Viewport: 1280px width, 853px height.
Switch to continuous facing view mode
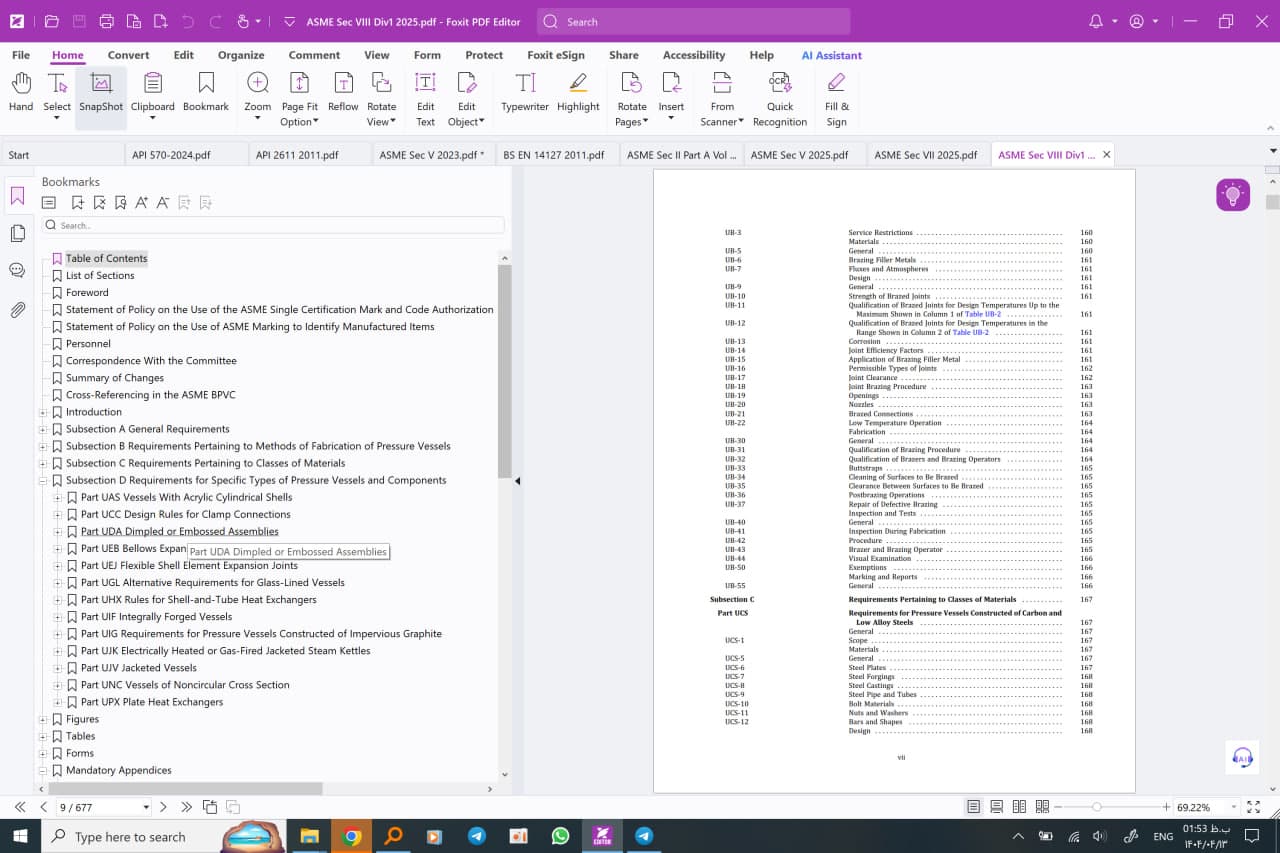[x=1042, y=807]
